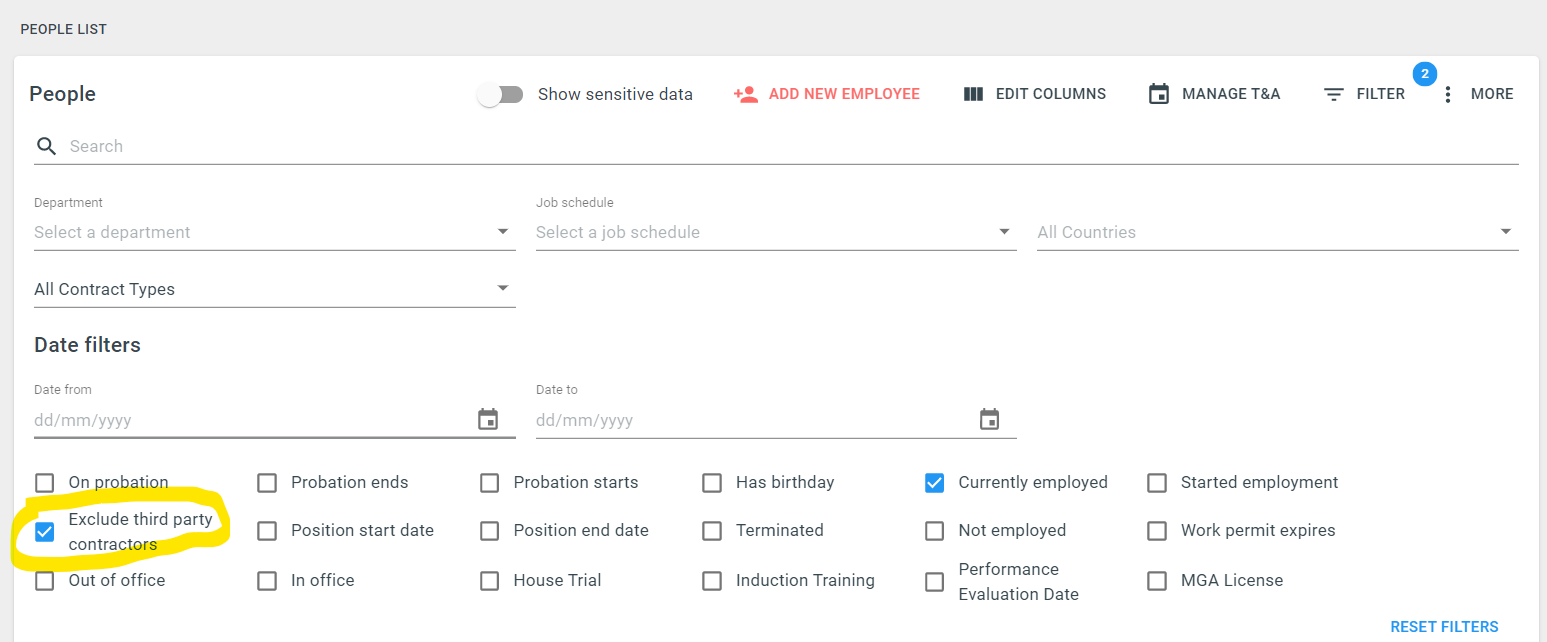Check the Out of office checkbox
This screenshot has height=642, width=1547.
pos(44,581)
